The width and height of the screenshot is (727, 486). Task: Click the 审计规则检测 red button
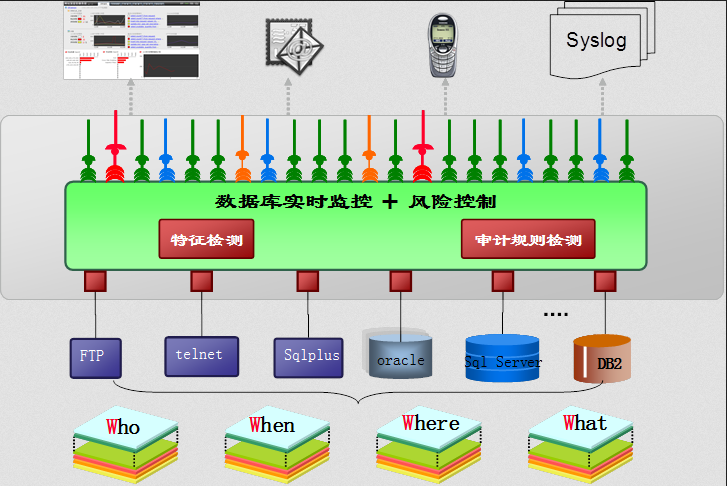[528, 240]
